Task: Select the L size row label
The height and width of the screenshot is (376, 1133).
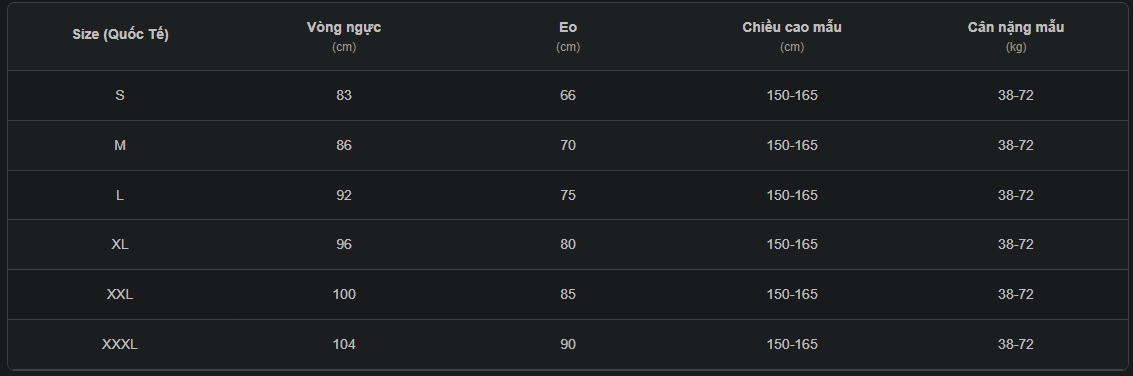Action: pyautogui.click(x=120, y=195)
